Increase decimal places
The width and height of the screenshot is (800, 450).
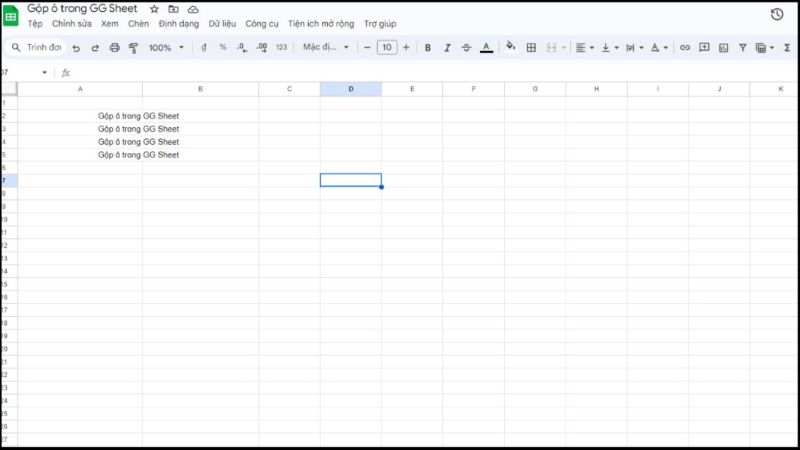(x=262, y=47)
